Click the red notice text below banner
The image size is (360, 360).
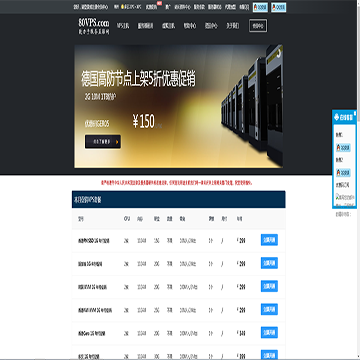177,183
